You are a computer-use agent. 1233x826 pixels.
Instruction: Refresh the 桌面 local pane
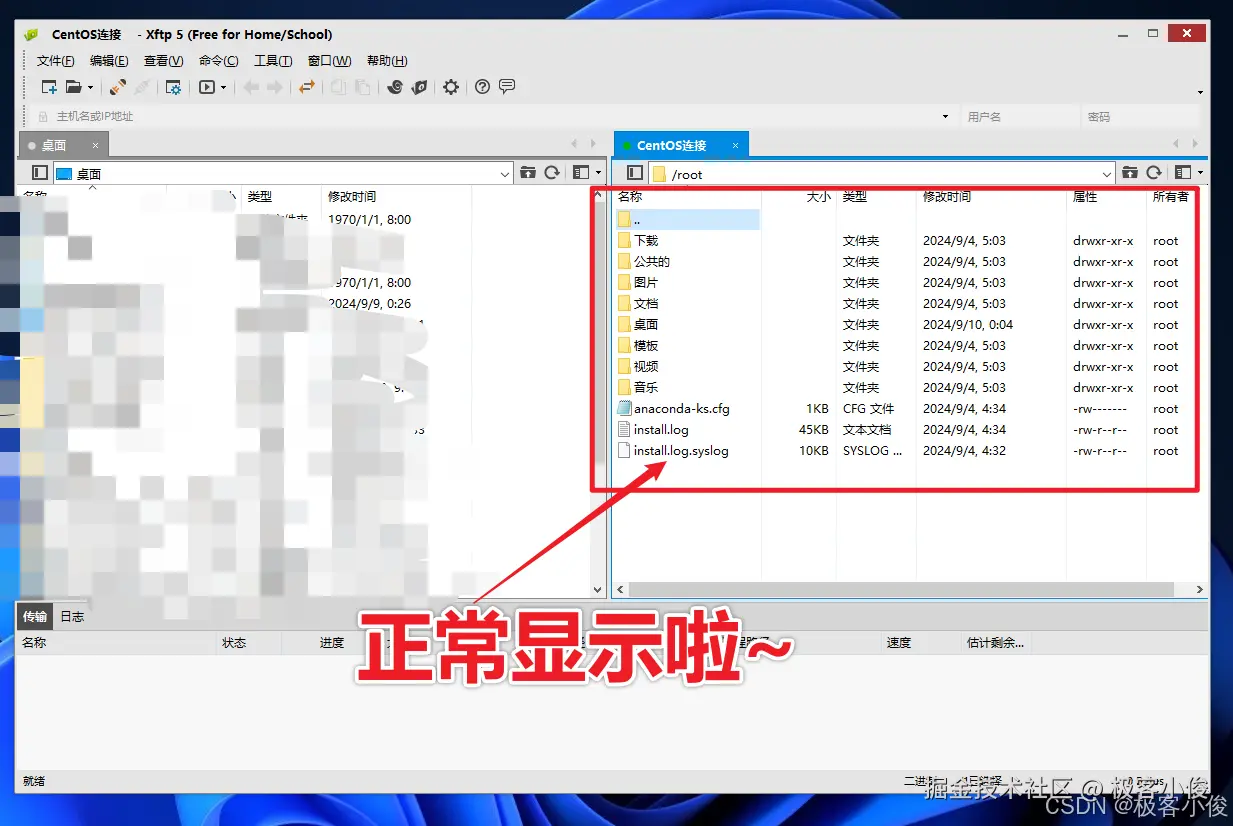tap(551, 173)
